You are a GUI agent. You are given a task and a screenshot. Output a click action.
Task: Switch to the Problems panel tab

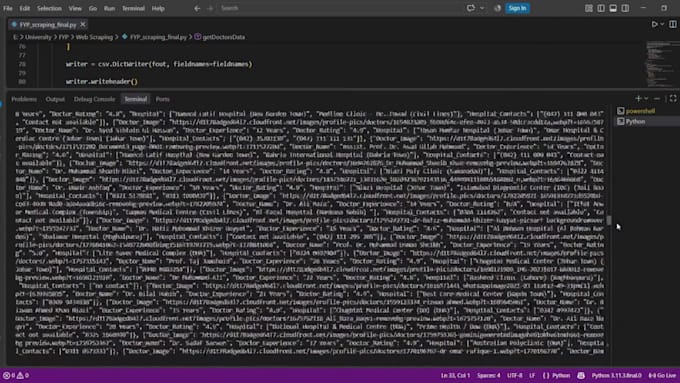pyautogui.click(x=24, y=99)
